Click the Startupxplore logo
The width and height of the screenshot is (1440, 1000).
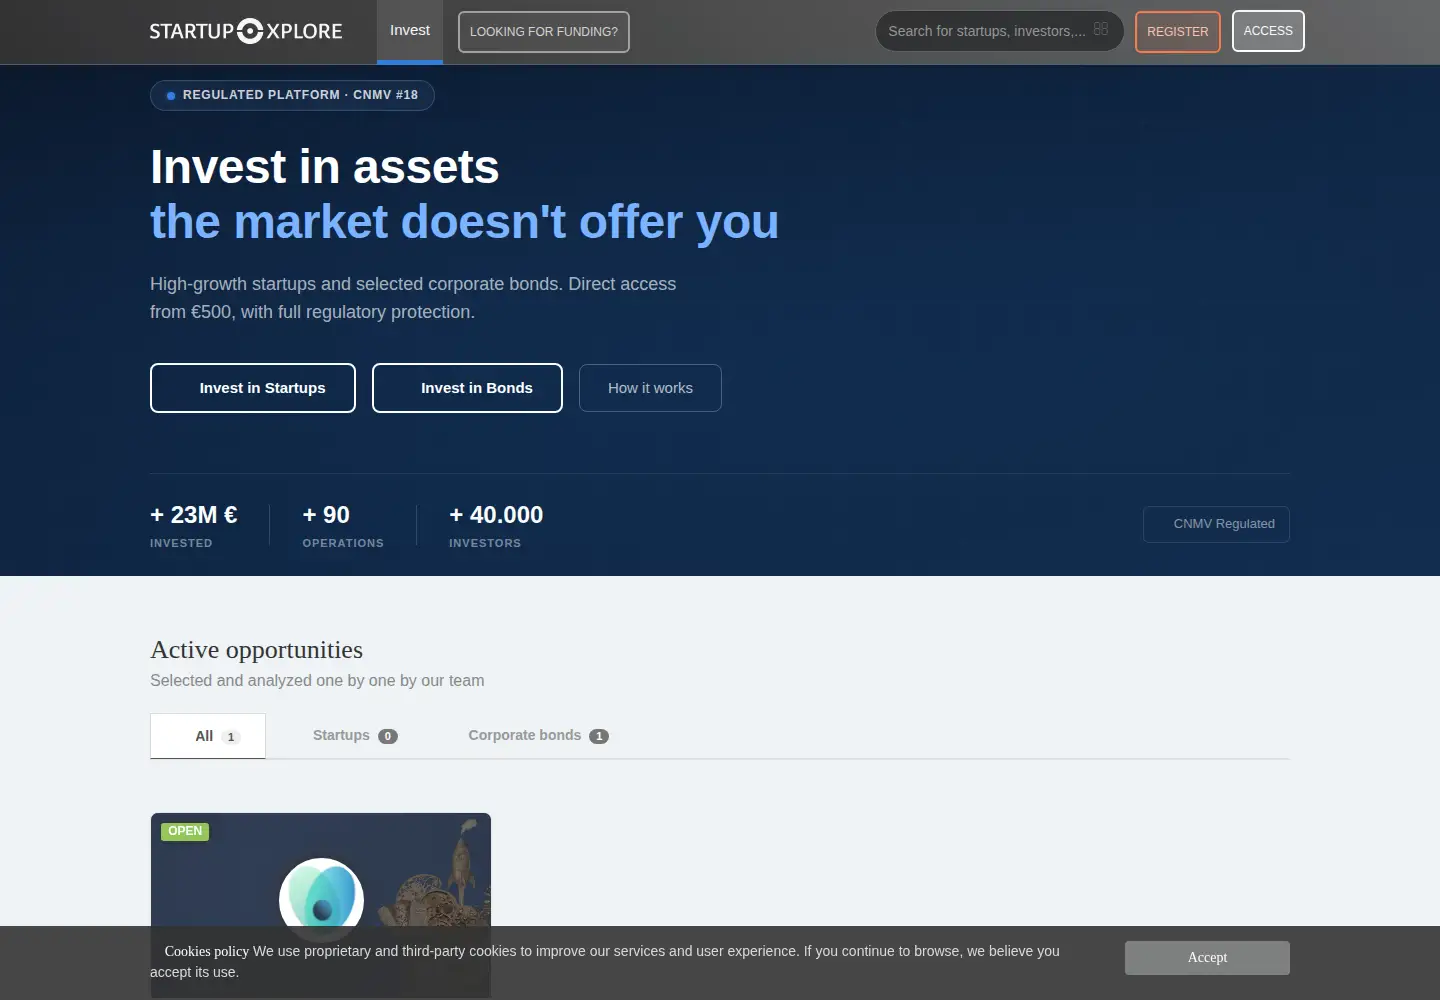pyautogui.click(x=246, y=31)
